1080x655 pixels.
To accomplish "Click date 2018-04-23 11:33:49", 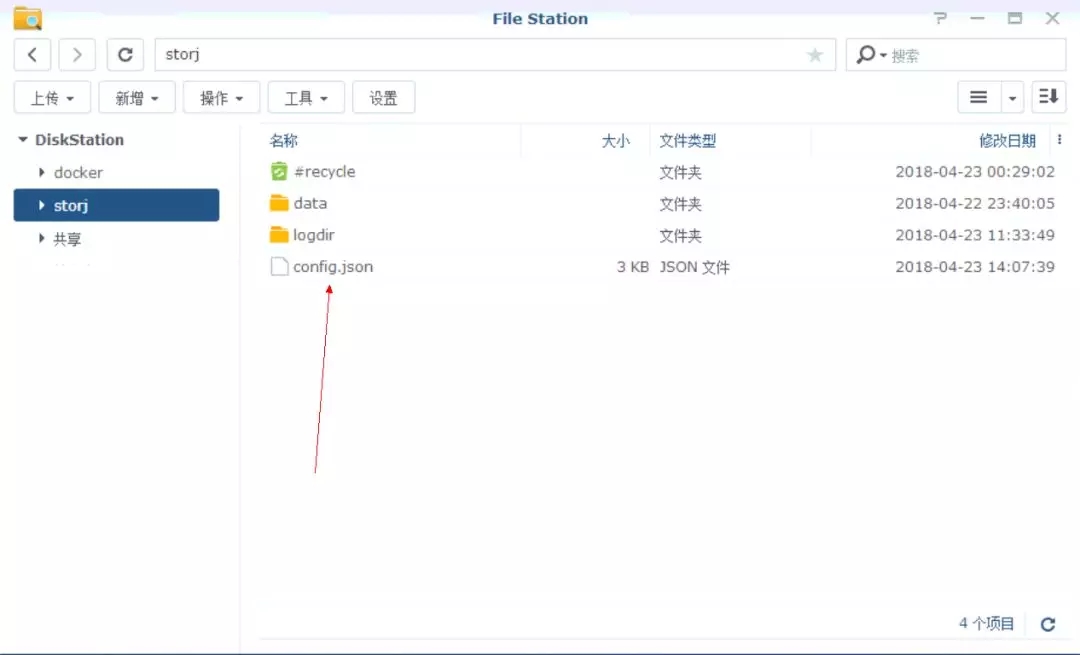I will point(975,235).
